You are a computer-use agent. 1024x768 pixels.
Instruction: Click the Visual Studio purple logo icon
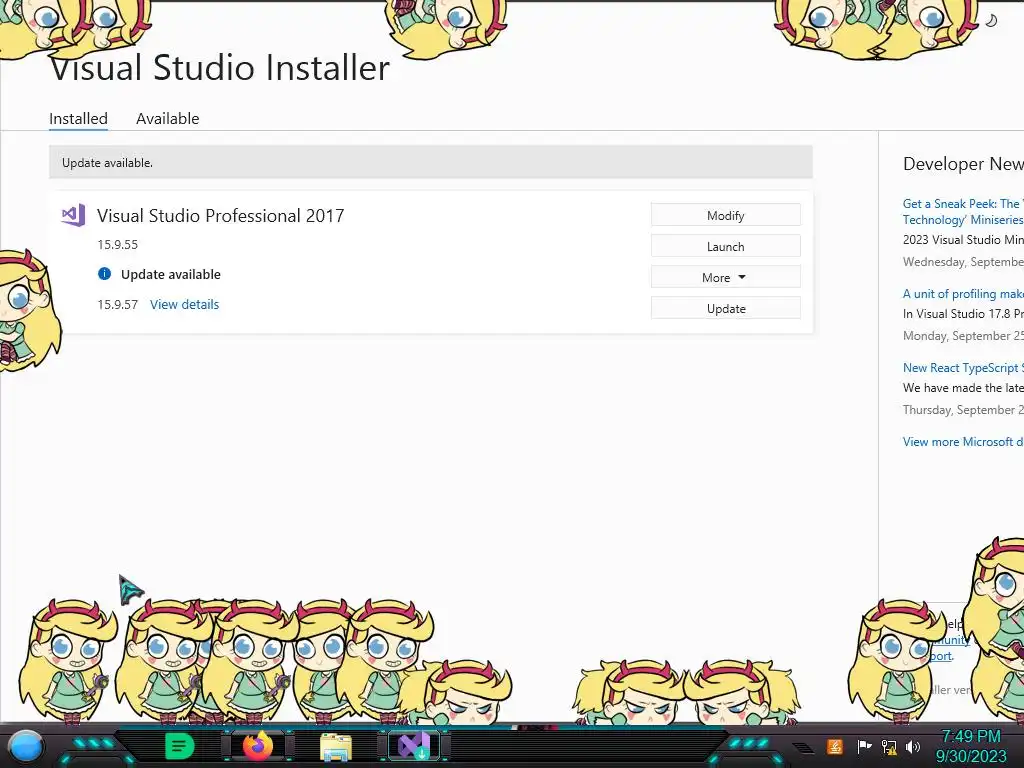(73, 215)
